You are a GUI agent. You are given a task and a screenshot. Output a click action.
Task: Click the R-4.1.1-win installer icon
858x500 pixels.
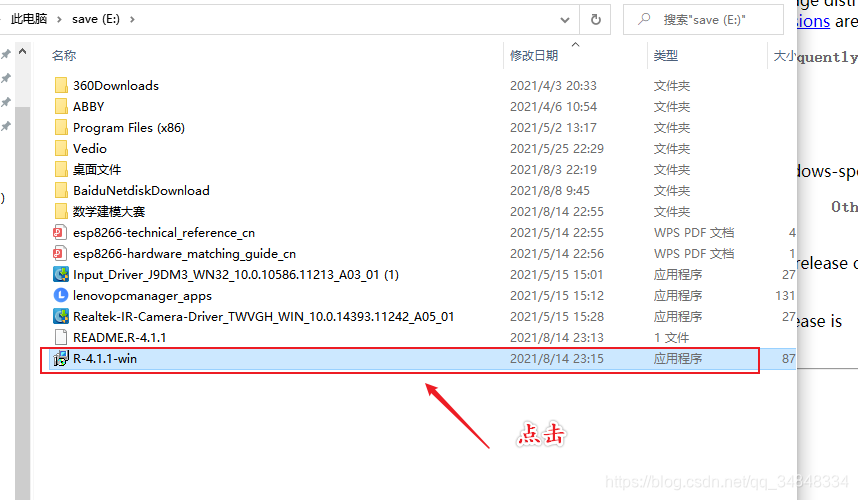pos(61,358)
